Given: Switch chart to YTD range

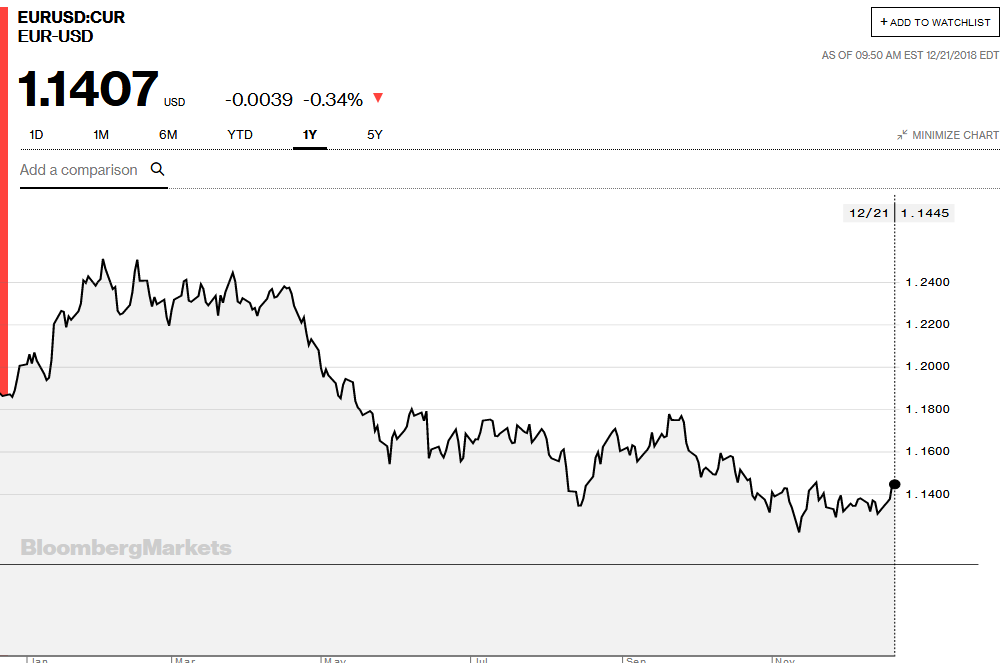Looking at the screenshot, I should click(x=240, y=134).
